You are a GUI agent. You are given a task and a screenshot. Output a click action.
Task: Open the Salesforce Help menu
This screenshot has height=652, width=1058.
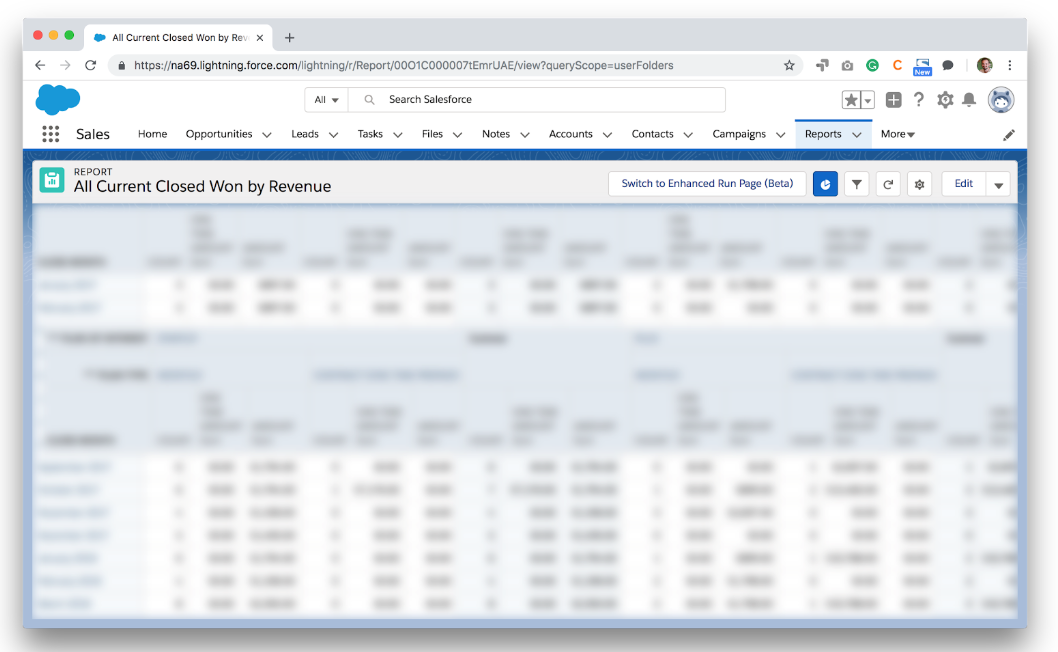tap(917, 99)
